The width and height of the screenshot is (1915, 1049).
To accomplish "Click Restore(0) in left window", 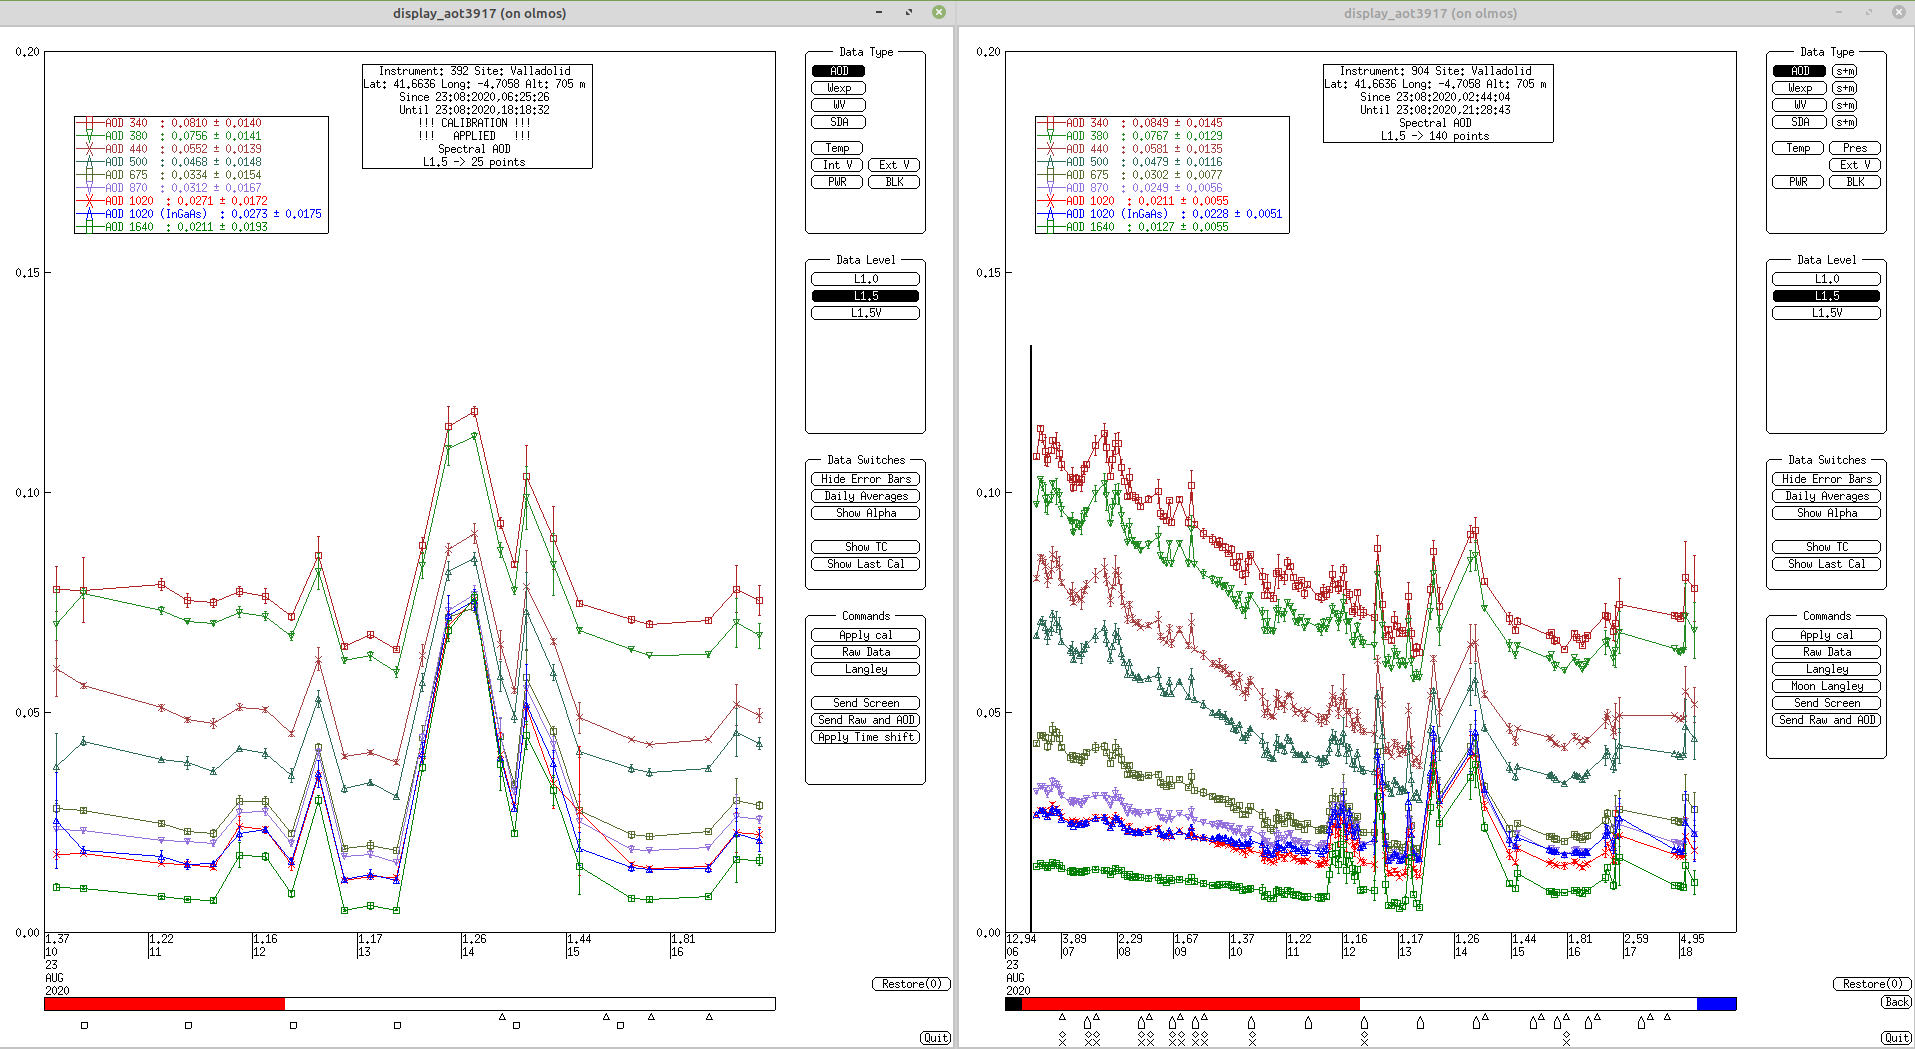I will 911,984.
